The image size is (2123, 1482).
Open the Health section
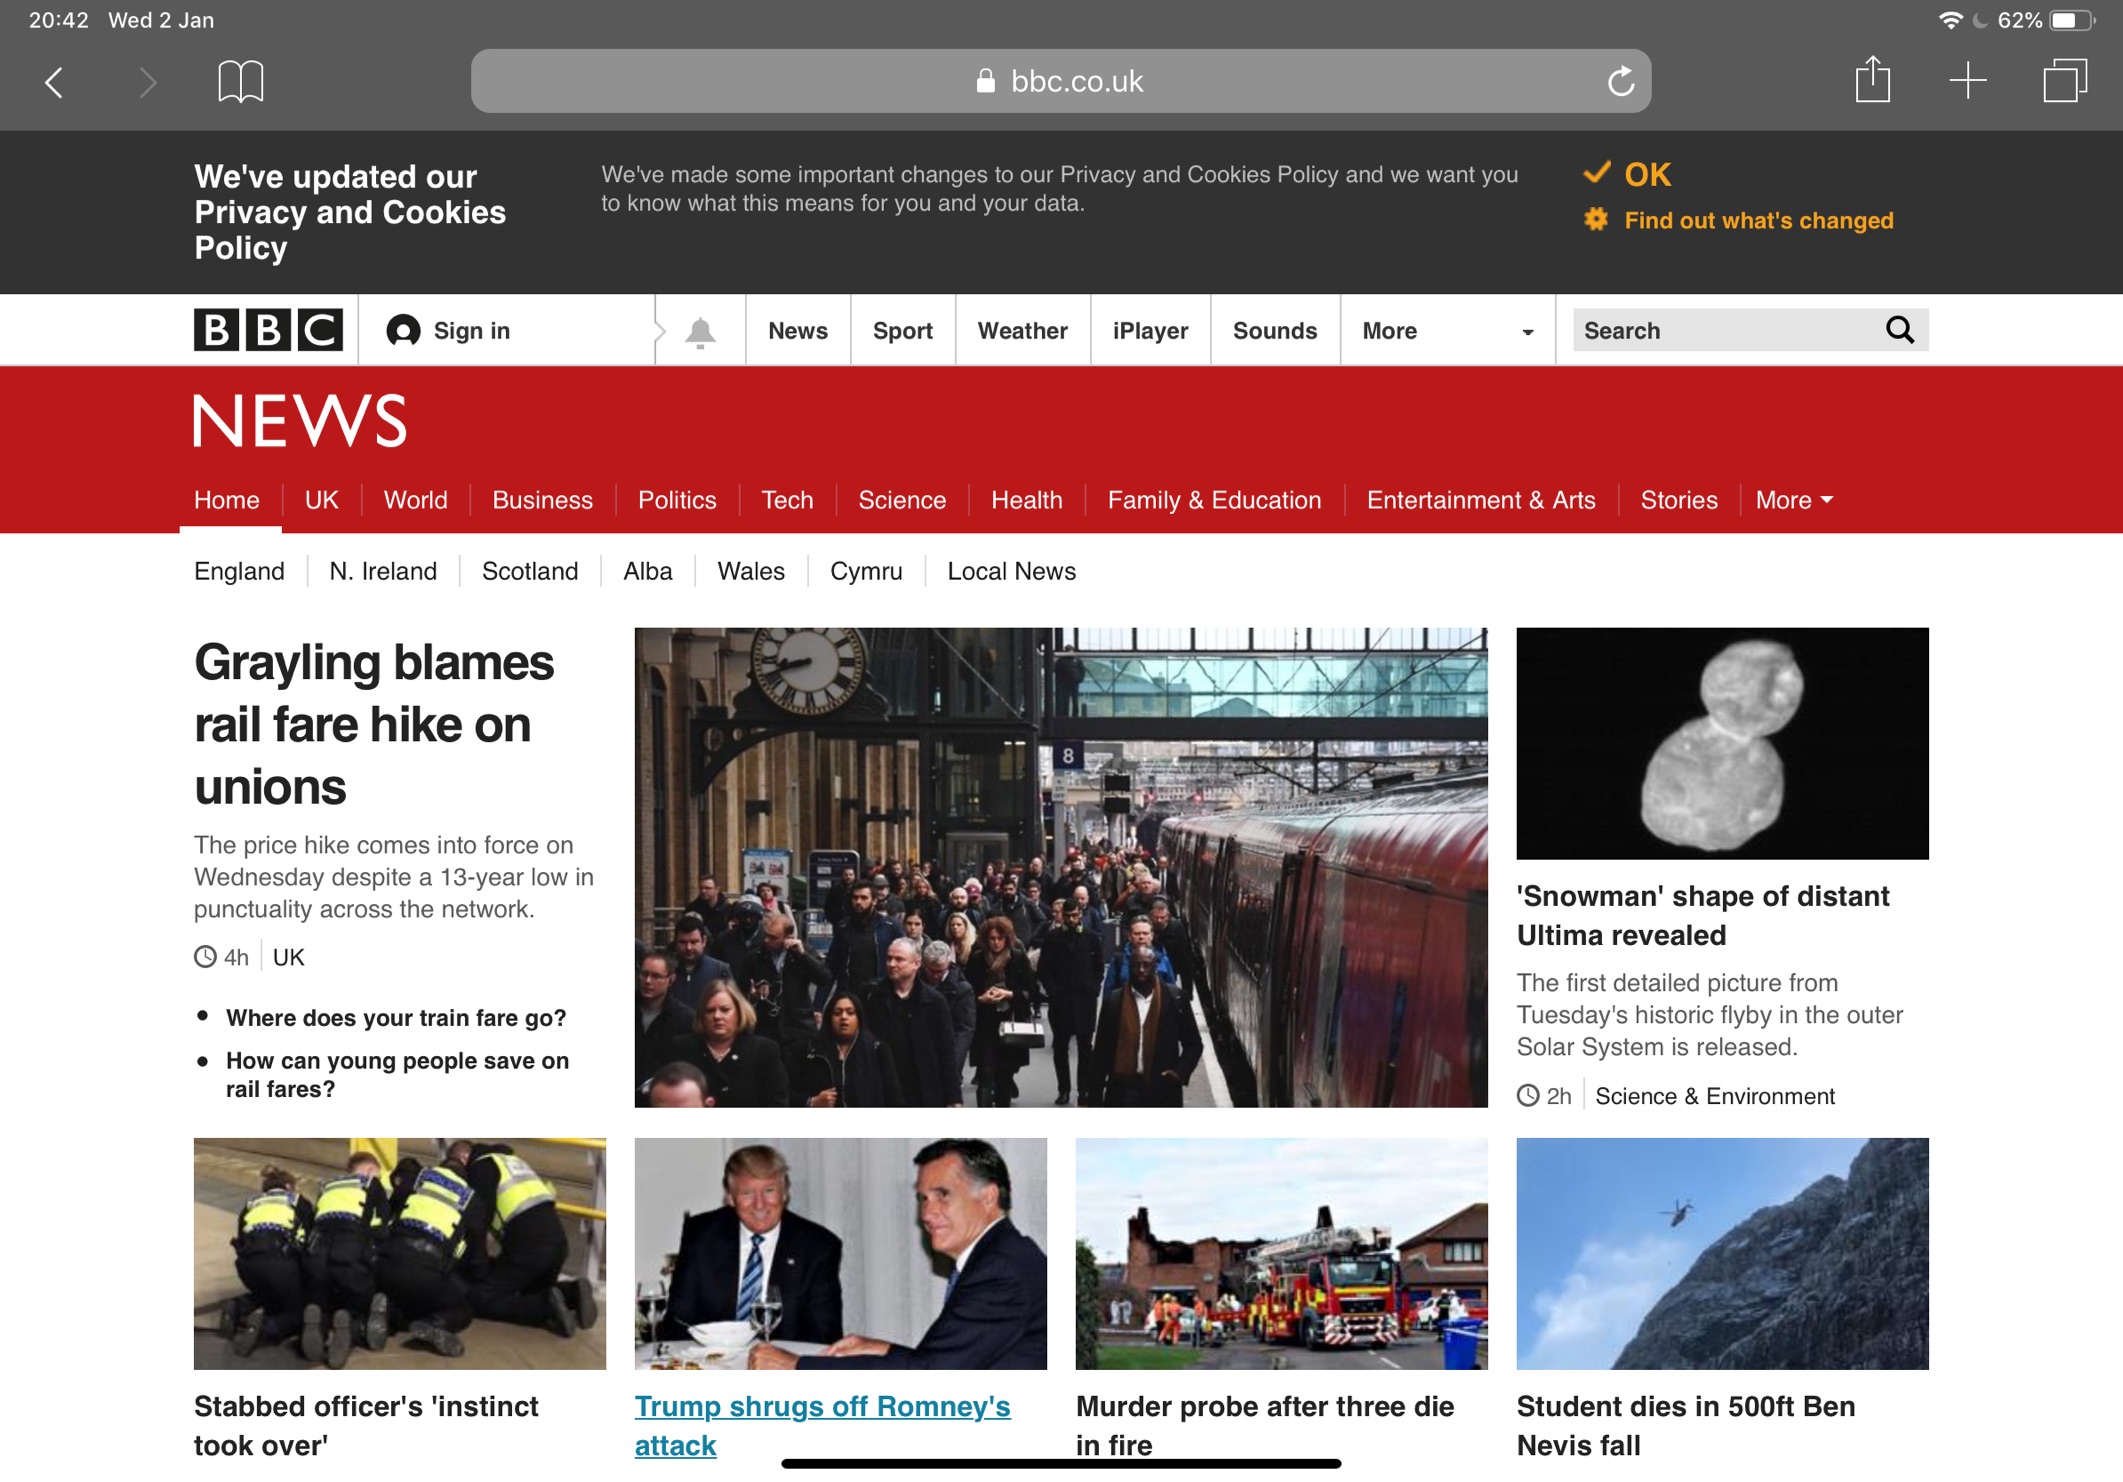pos(1026,500)
